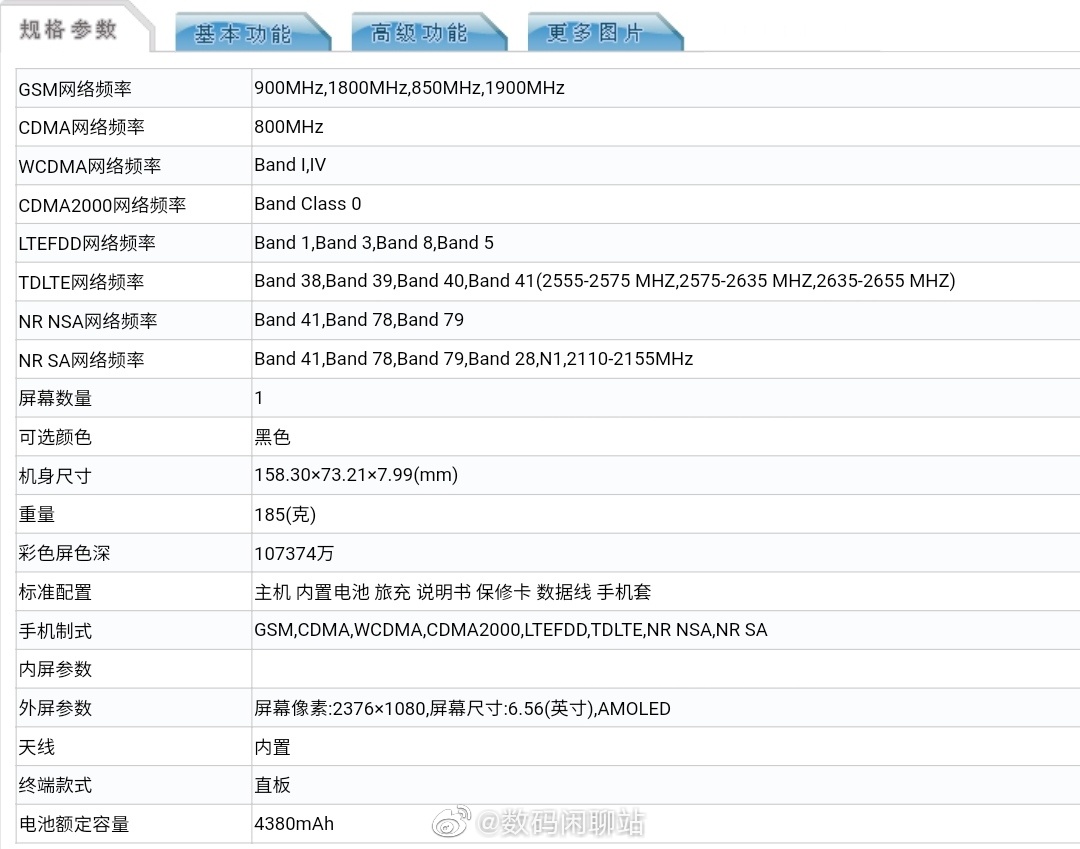Screen dimensions: 1080x849
Task: Select the 标准配置 label
Action: [x=55, y=592]
